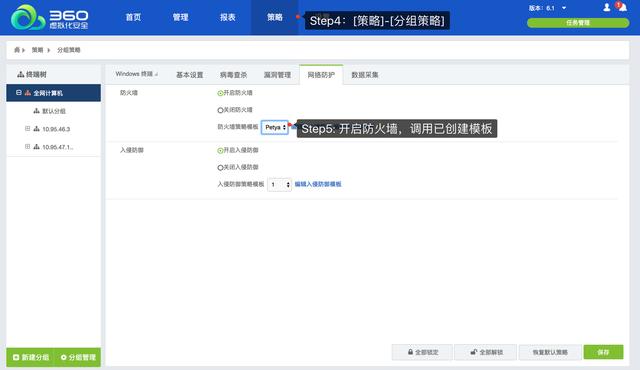Open the user account icon
Viewport: 640px width, 370px height.
point(607,7)
